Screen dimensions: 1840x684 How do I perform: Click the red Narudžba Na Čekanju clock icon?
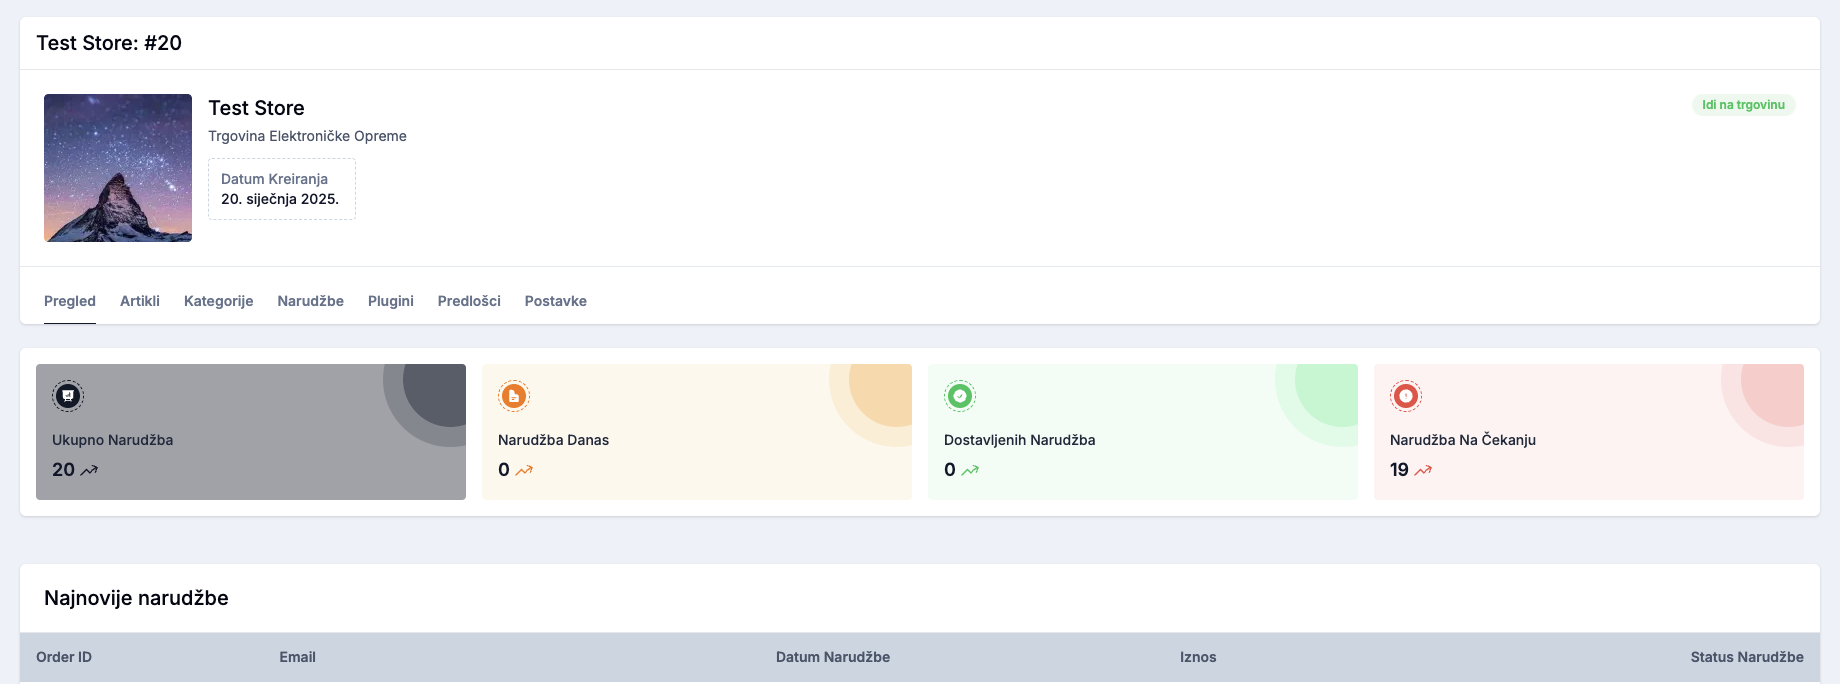coord(1406,396)
